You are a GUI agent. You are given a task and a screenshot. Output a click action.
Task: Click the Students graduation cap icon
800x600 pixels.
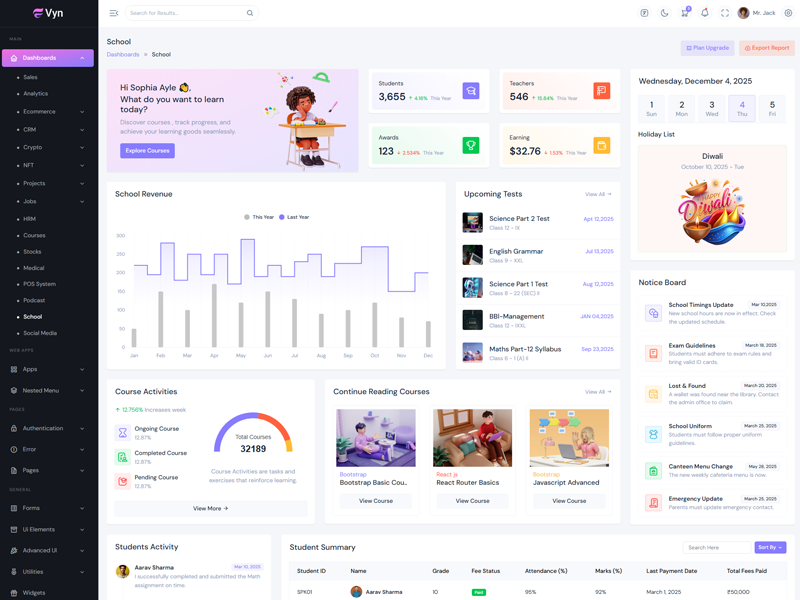point(470,91)
